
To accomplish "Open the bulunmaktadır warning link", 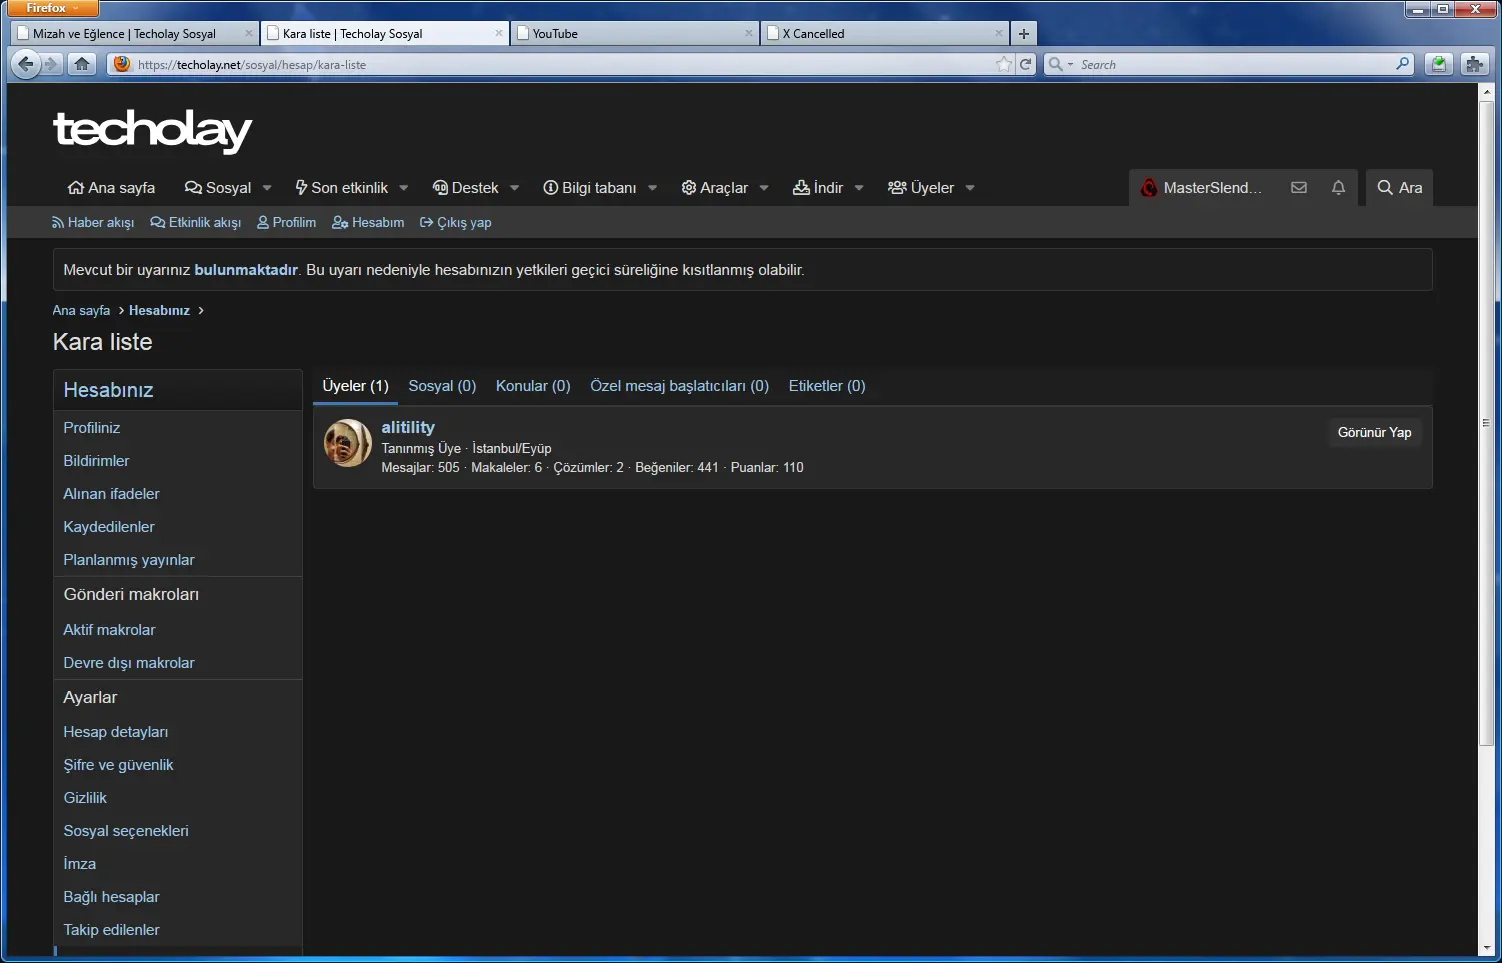I will (246, 270).
